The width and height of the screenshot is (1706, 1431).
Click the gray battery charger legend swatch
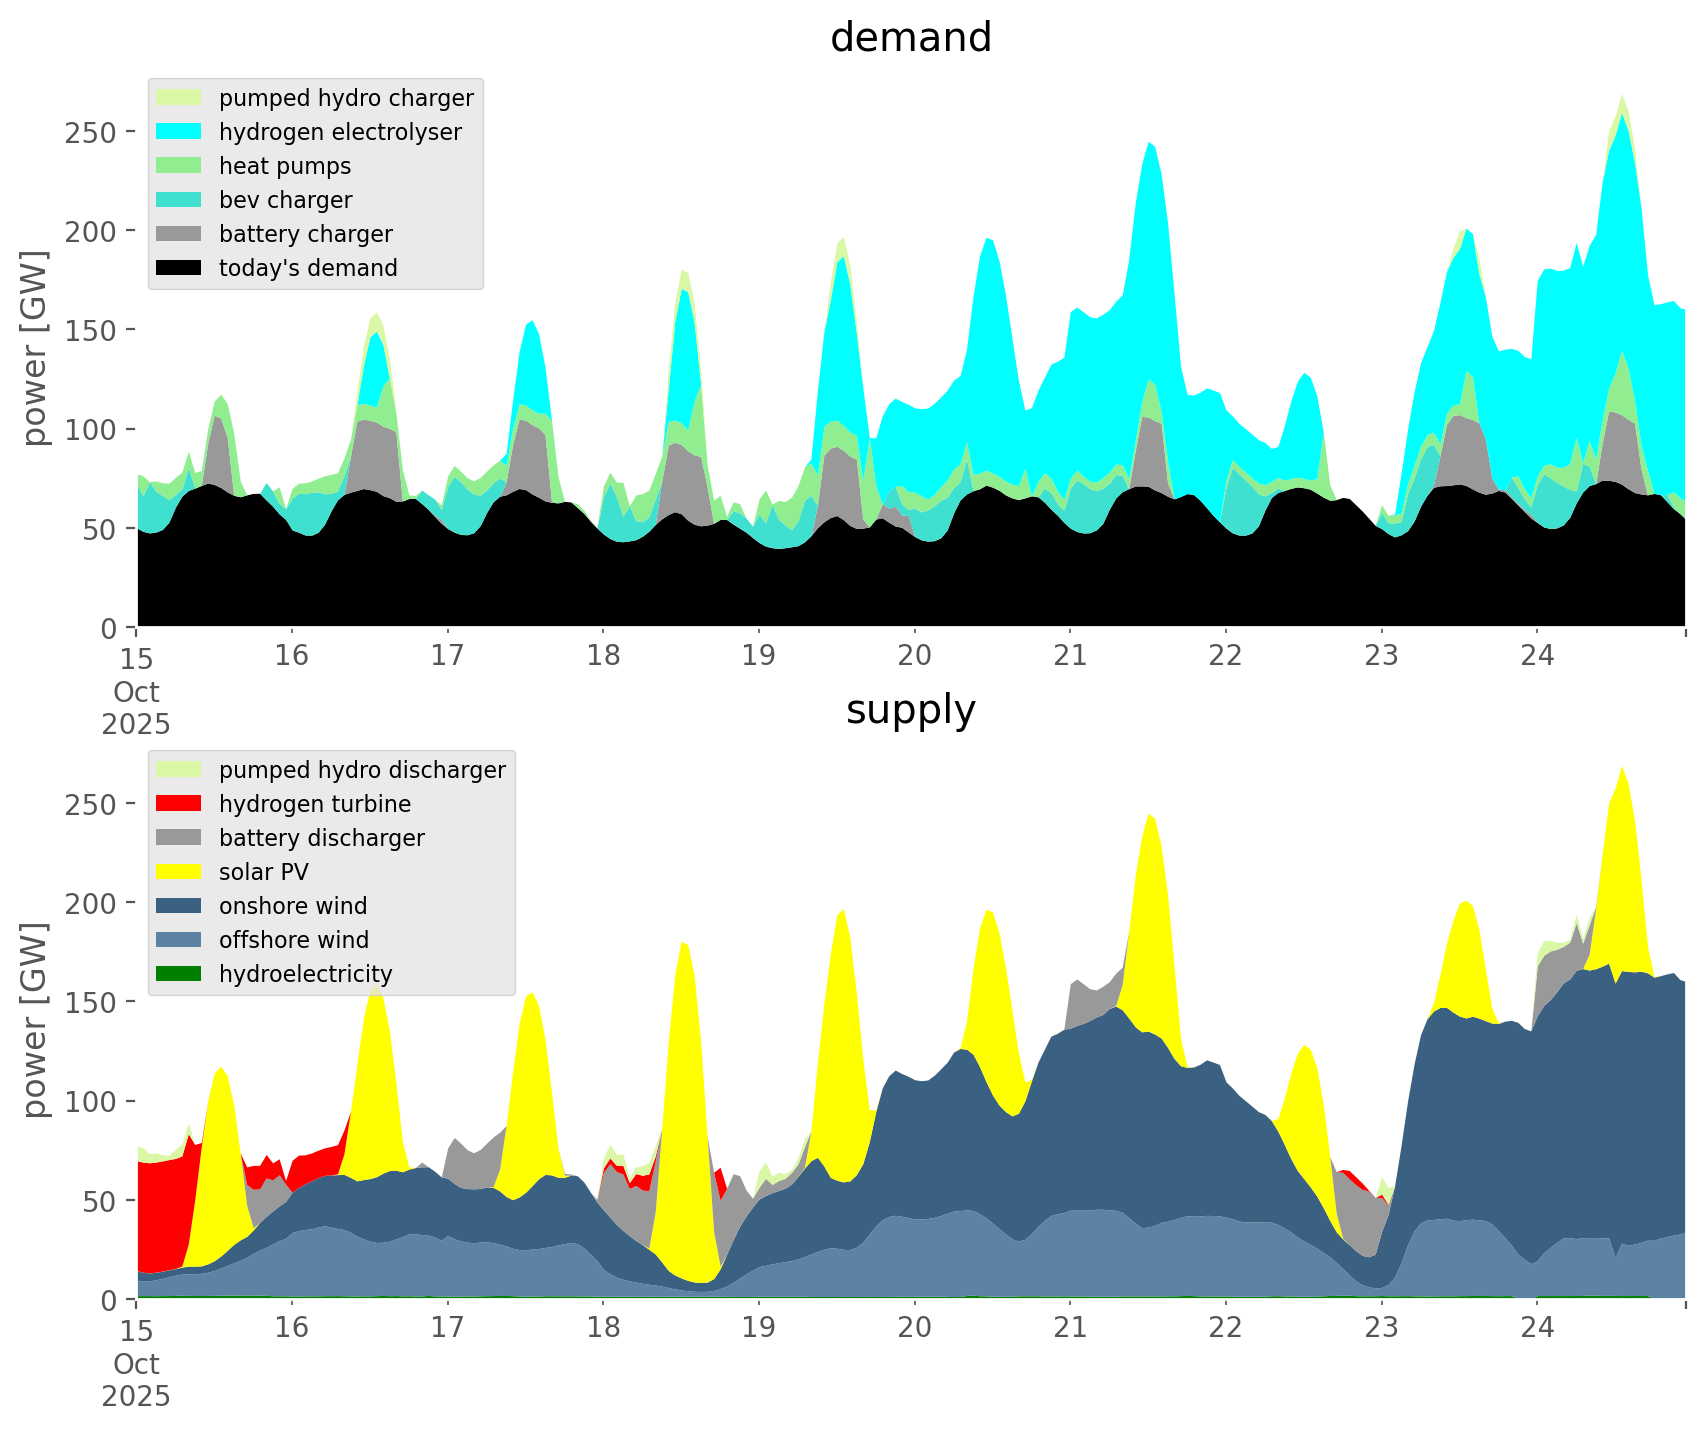tap(179, 234)
